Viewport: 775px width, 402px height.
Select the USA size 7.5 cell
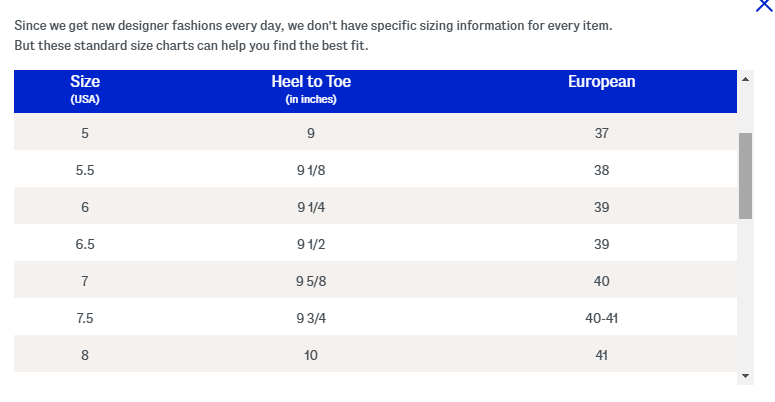85,318
